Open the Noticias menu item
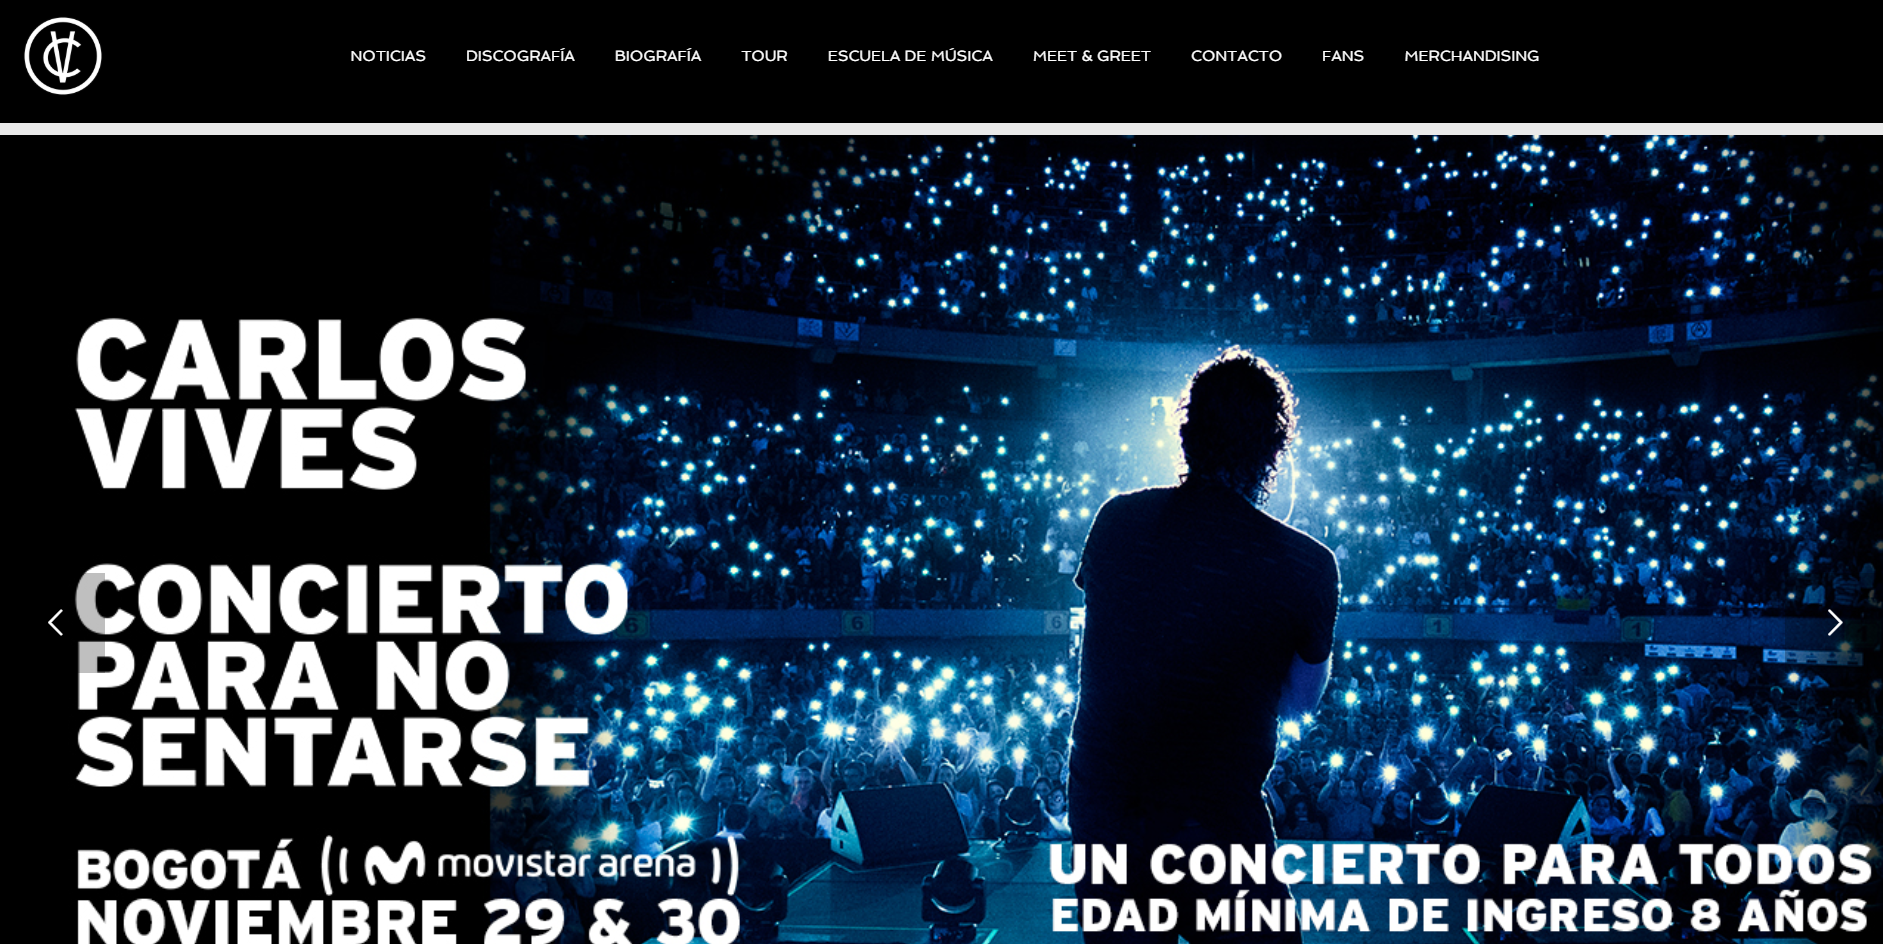The image size is (1883, 944). pyautogui.click(x=388, y=56)
